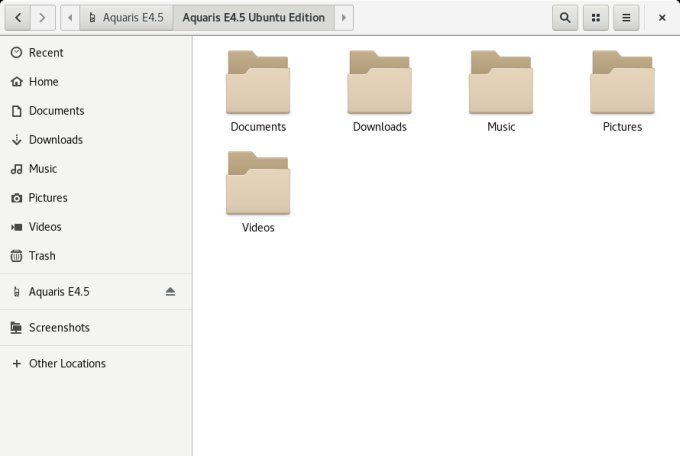Select the Videos folder icon in main view
The width and height of the screenshot is (680, 456).
[x=258, y=183]
